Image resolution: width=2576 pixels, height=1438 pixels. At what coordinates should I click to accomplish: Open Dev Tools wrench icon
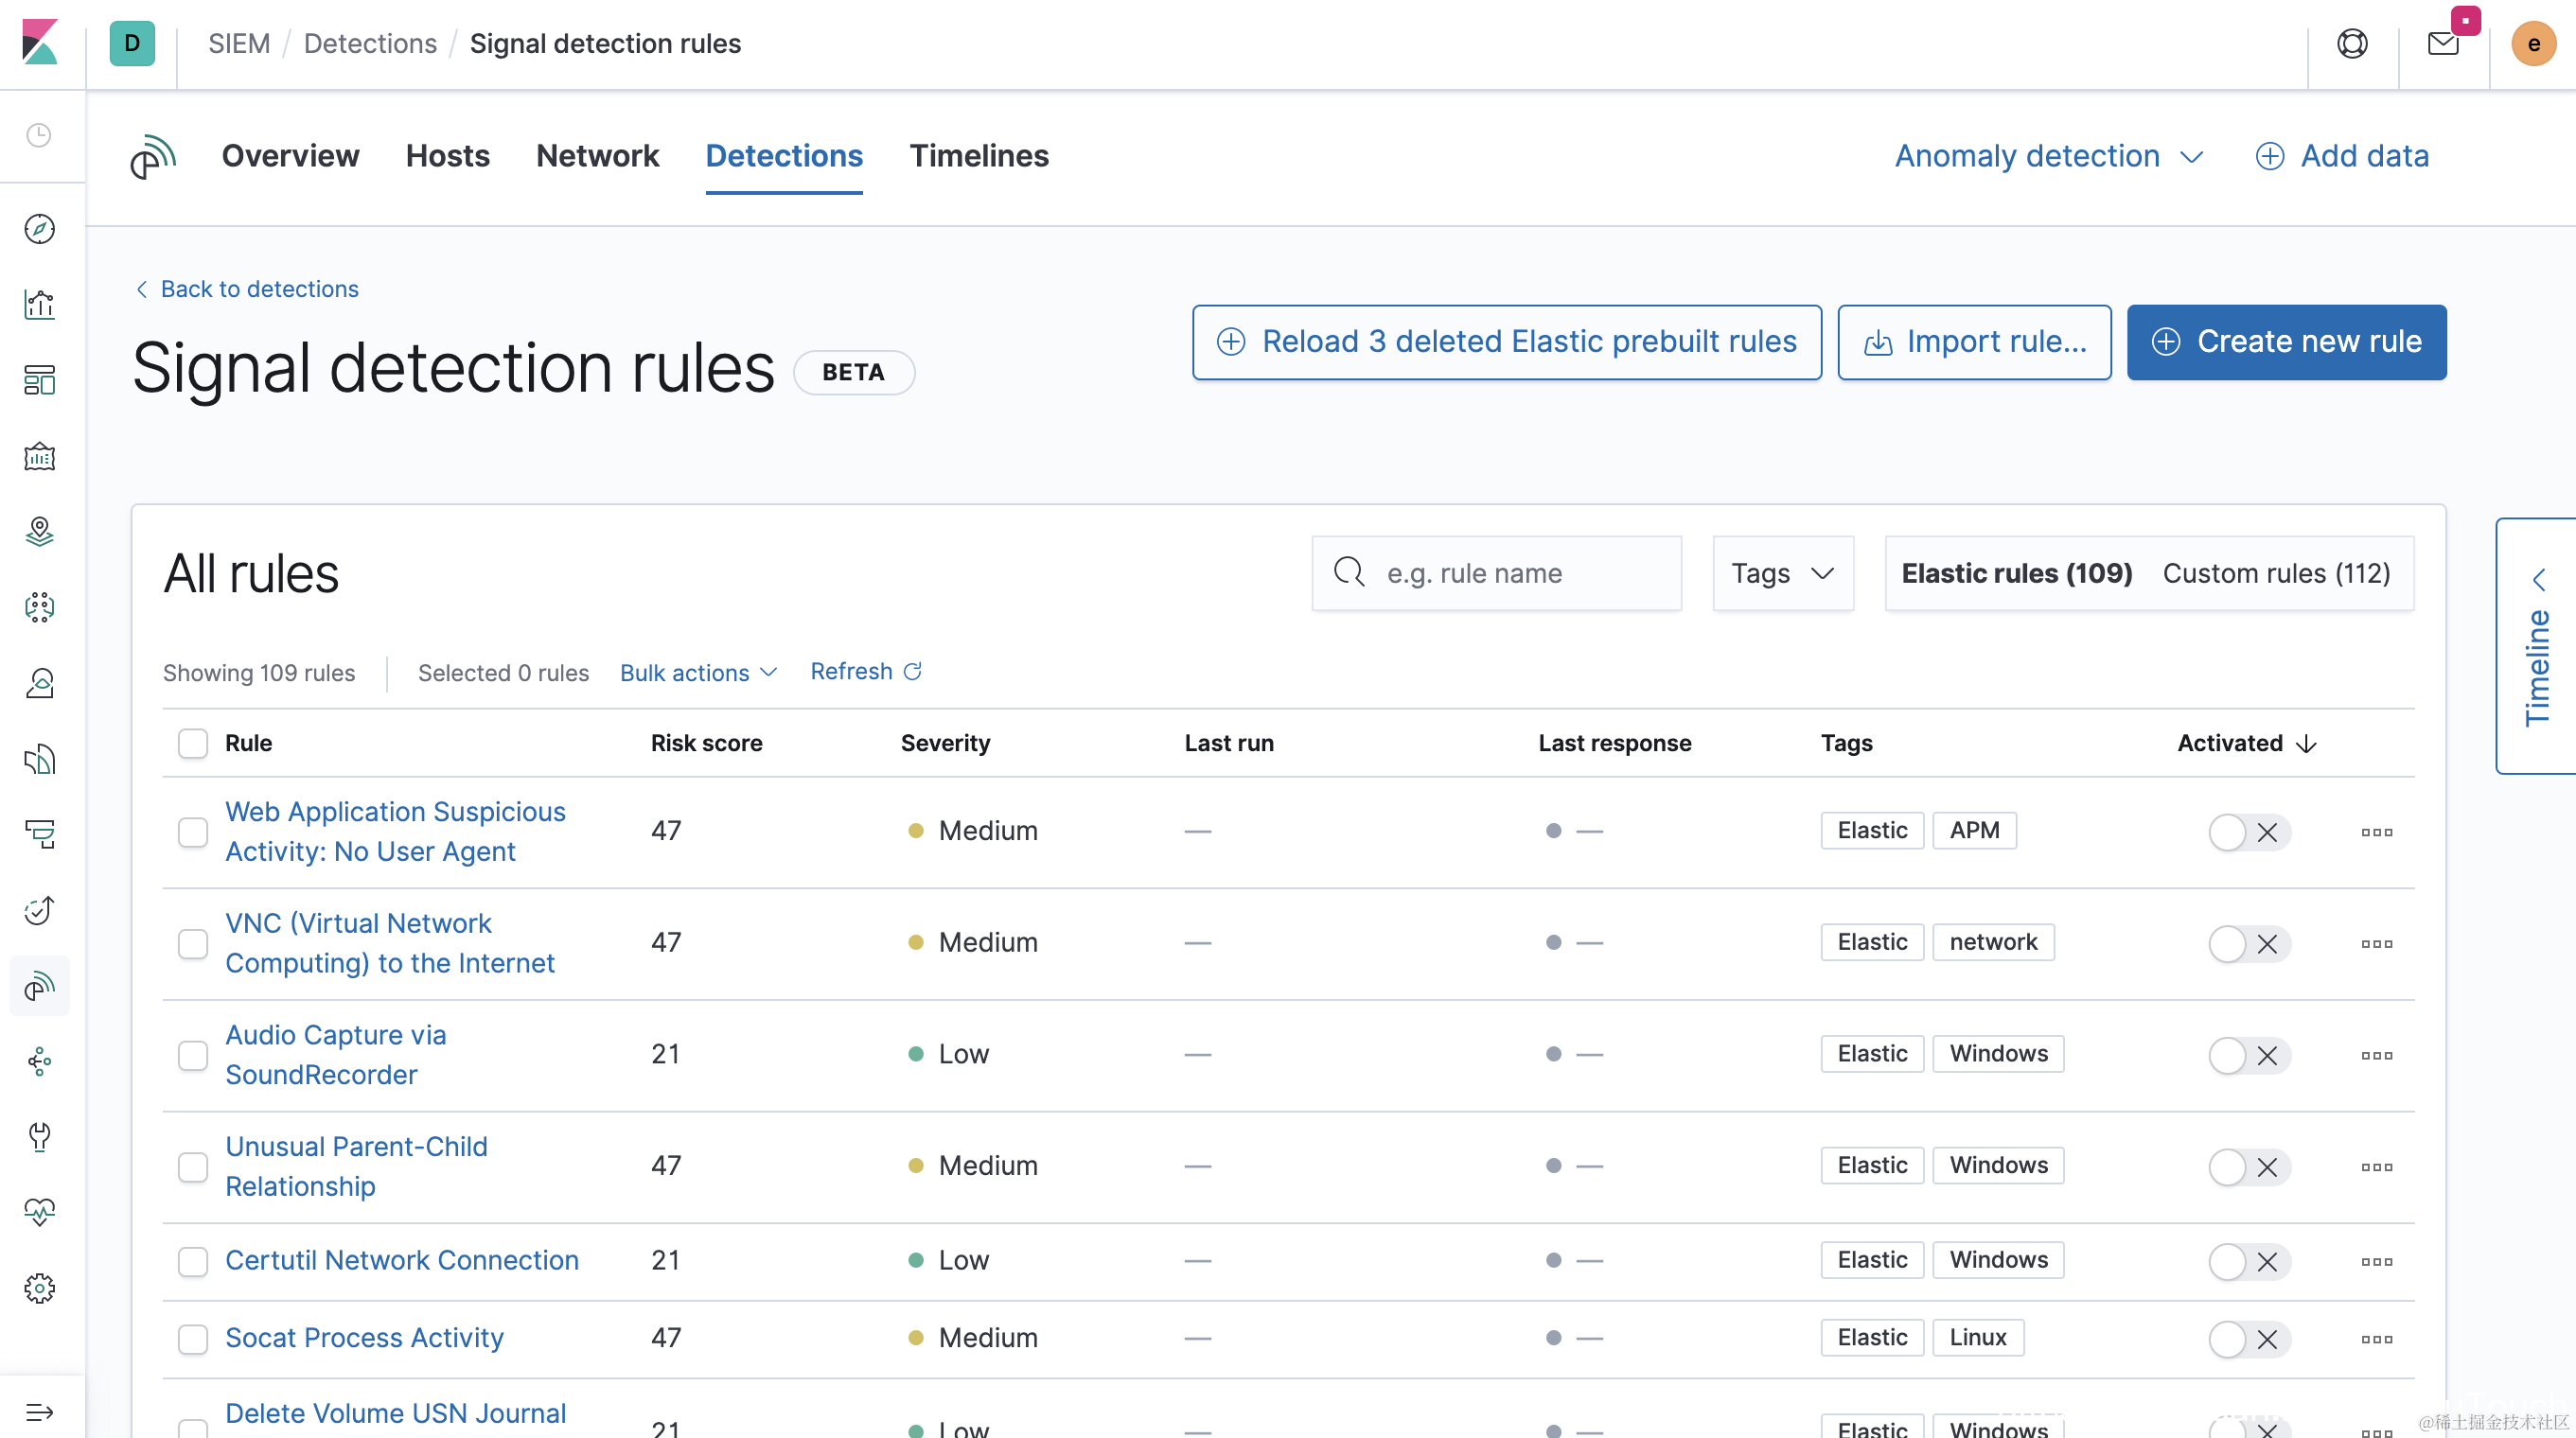pos(39,1137)
